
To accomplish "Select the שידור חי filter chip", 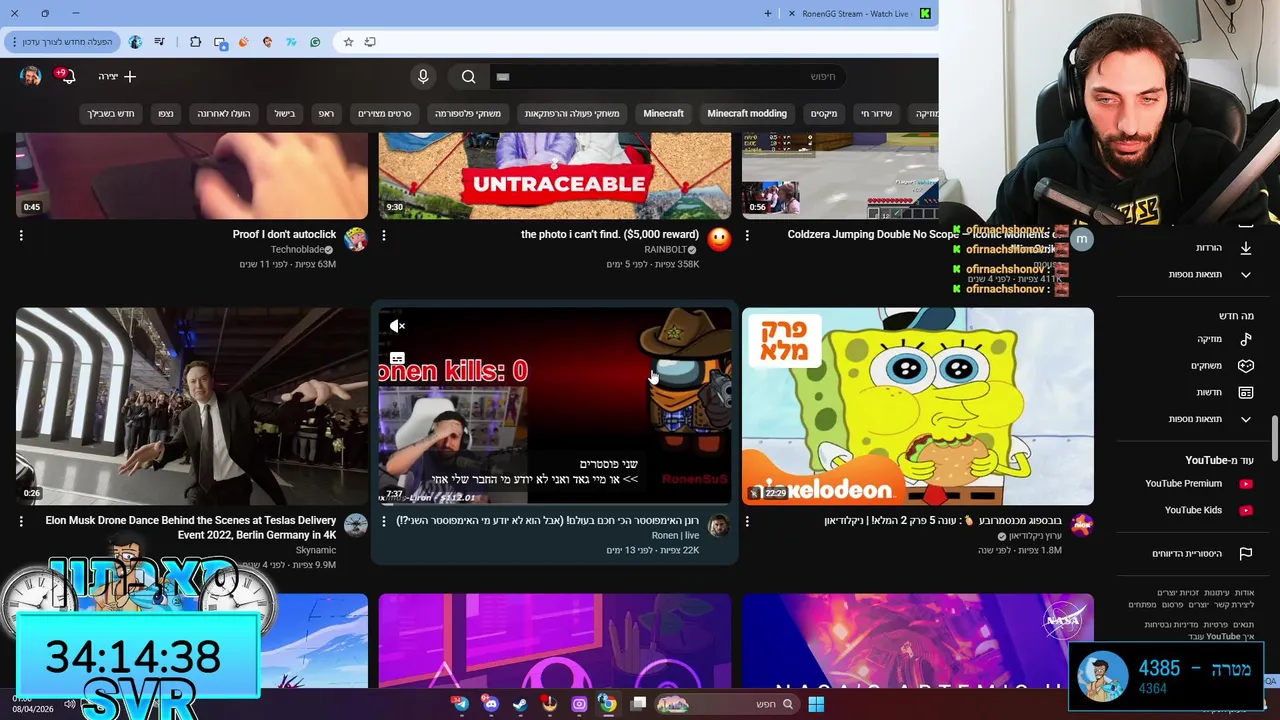I will coord(876,113).
